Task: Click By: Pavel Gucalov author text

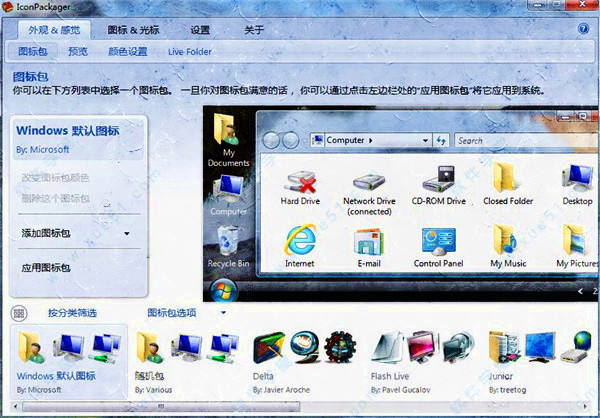Action: coord(400,390)
